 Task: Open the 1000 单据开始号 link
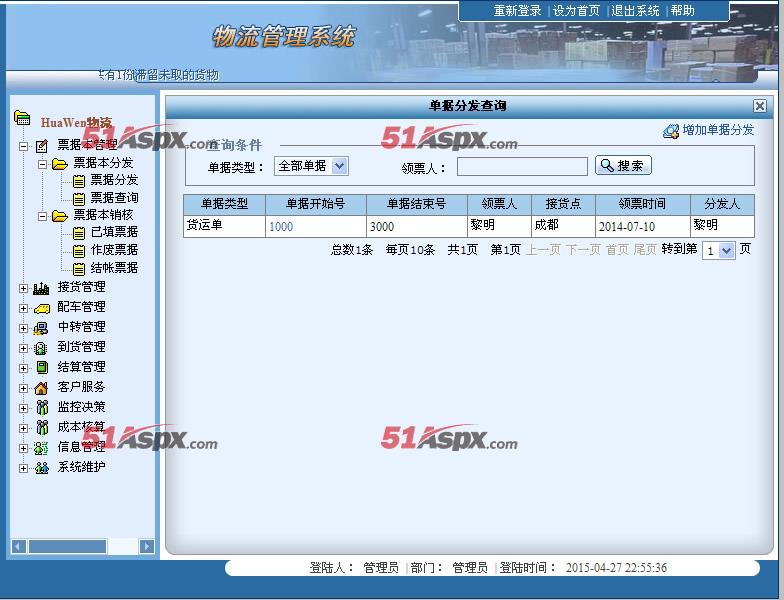pos(281,227)
